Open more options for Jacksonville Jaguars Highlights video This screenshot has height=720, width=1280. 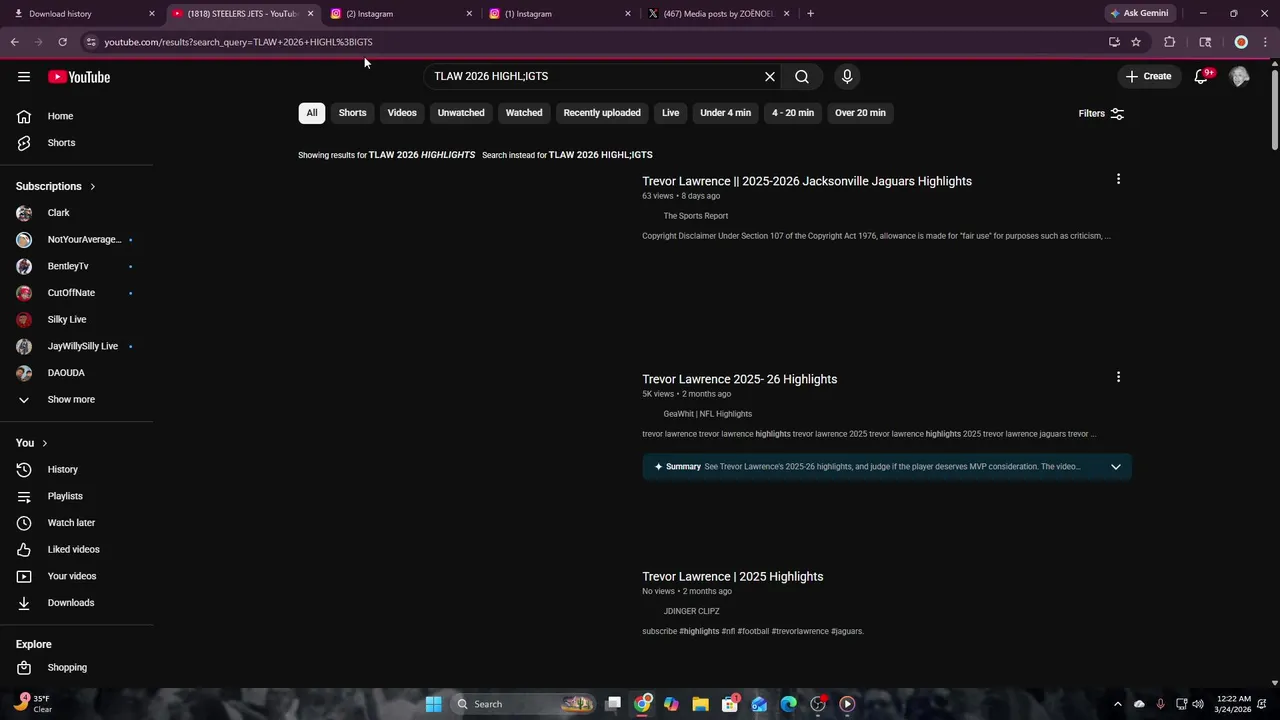click(1118, 179)
